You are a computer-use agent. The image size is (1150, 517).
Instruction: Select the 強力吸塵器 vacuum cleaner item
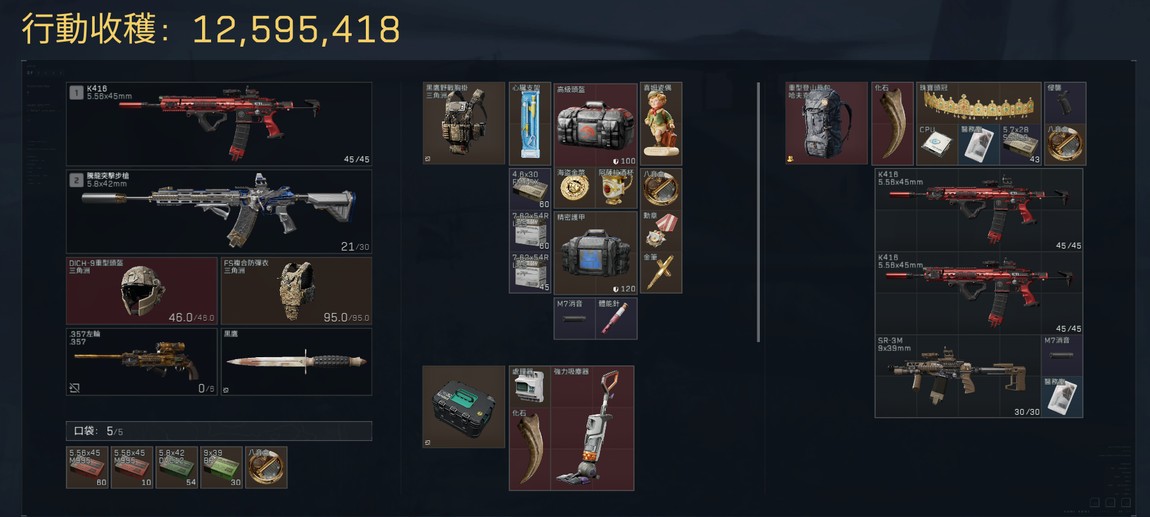click(593, 428)
